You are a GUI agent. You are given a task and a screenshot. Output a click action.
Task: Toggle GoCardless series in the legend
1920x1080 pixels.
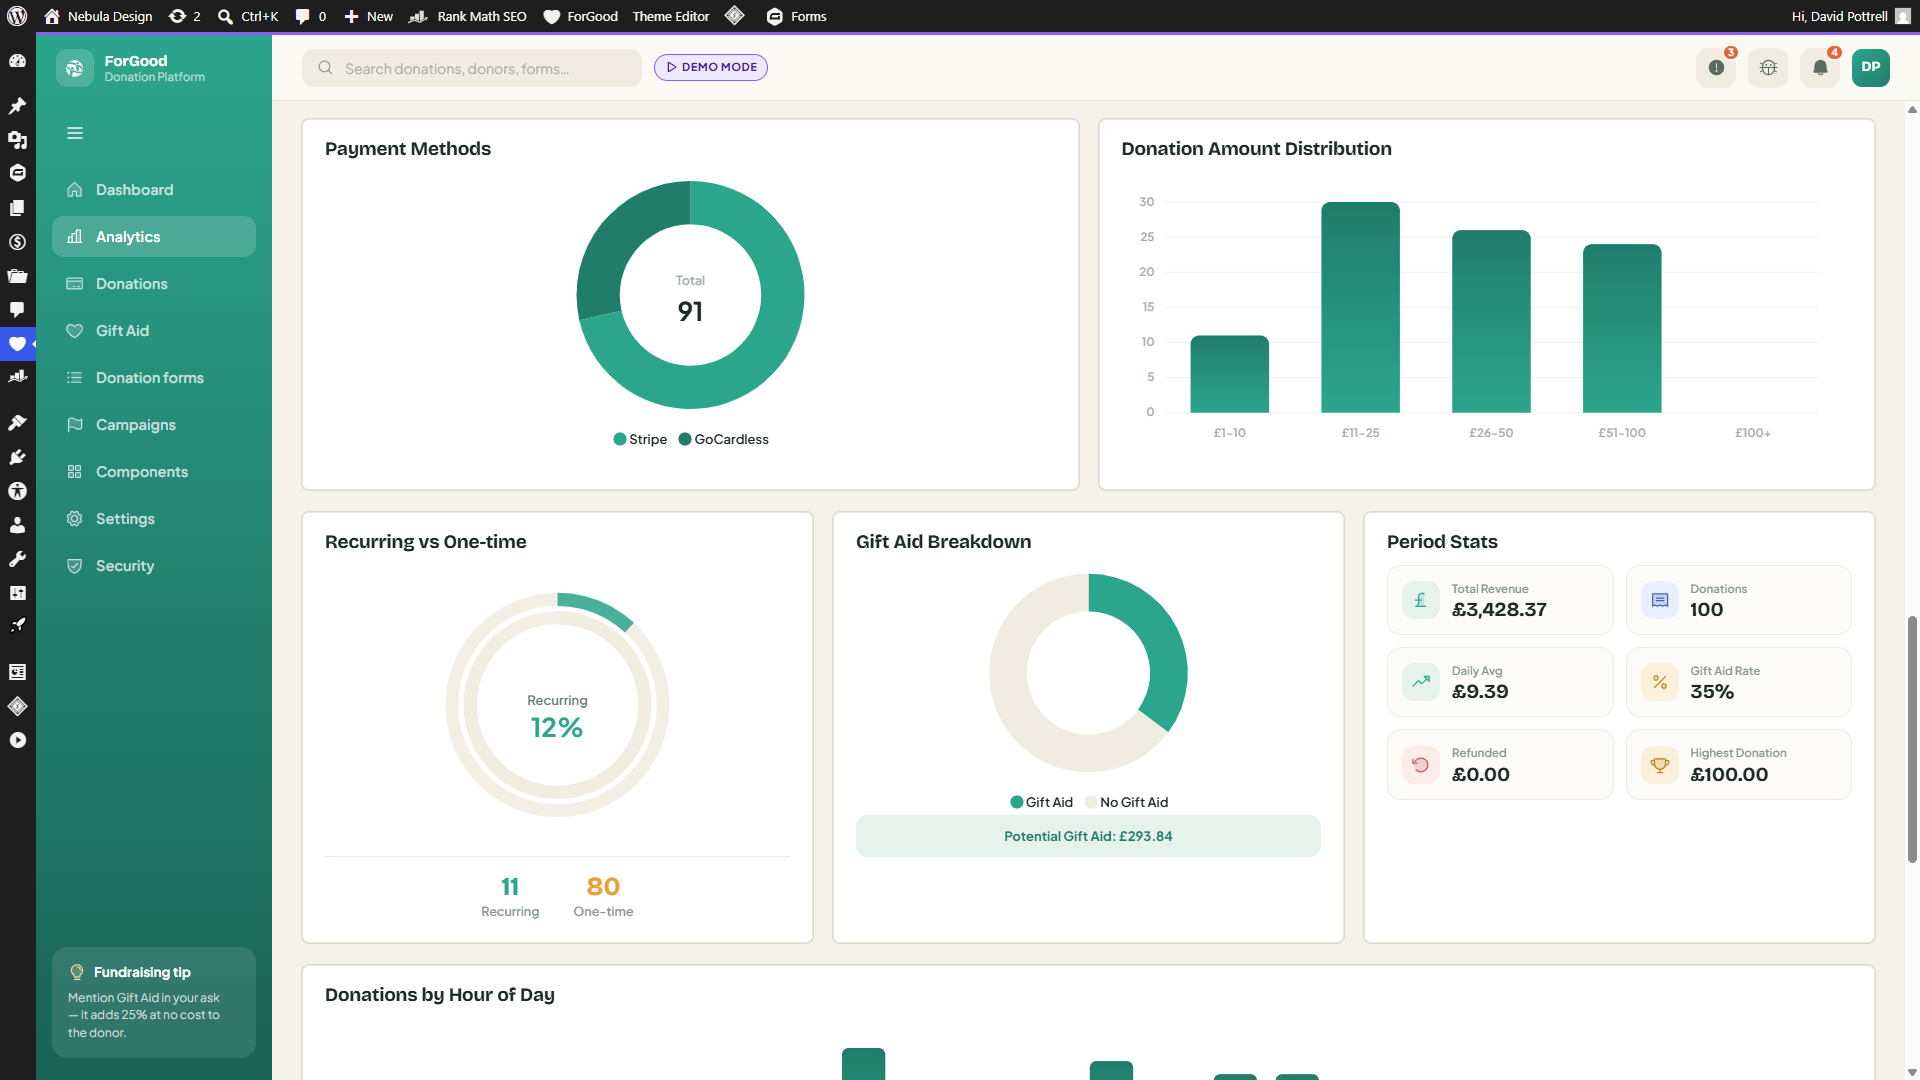724,439
